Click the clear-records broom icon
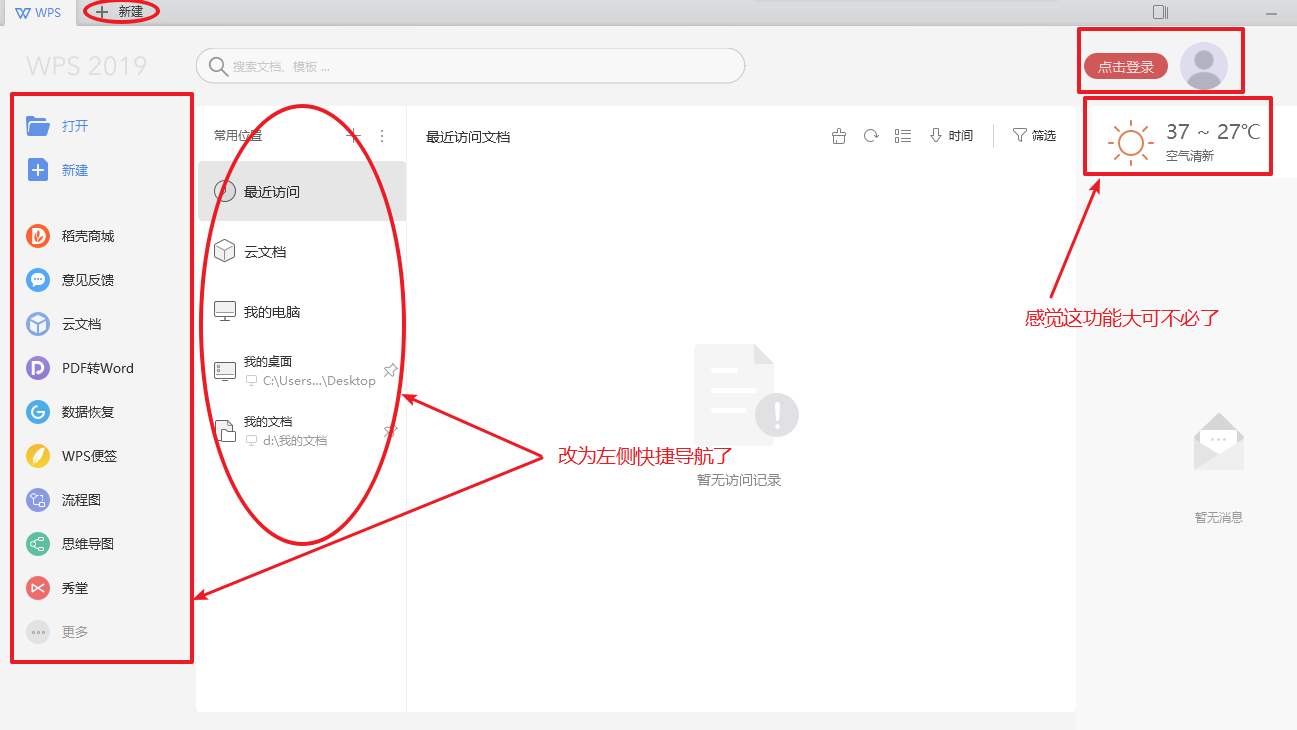The height and width of the screenshot is (730, 1297). pos(839,136)
